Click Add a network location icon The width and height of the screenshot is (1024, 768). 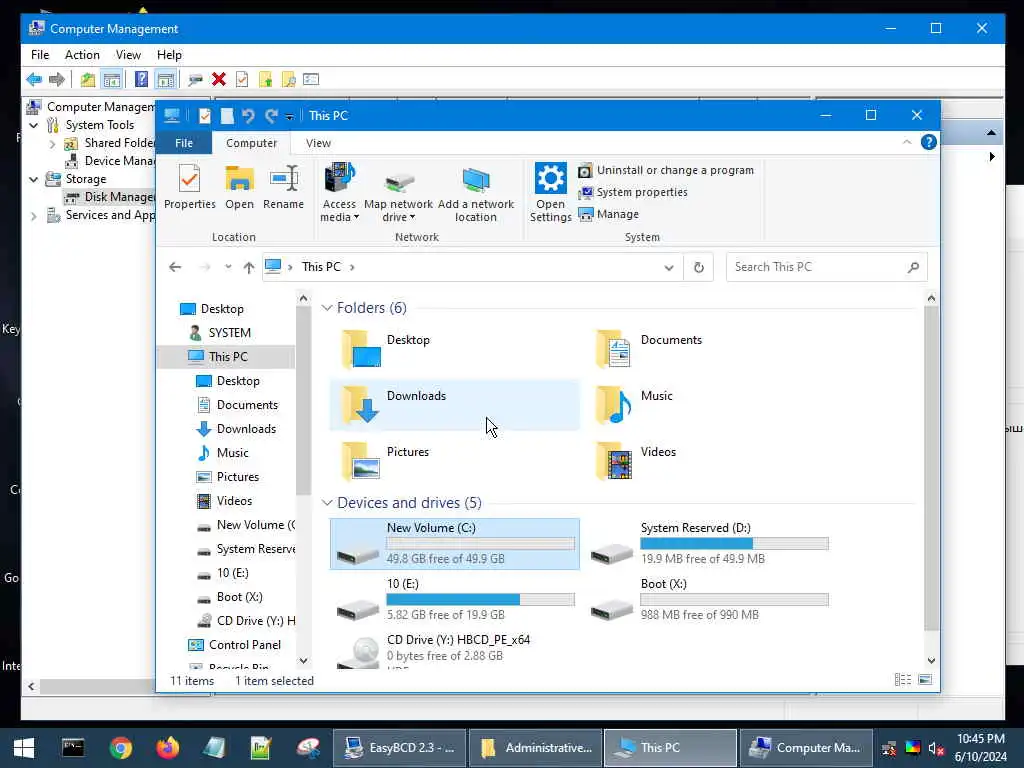[x=475, y=193]
